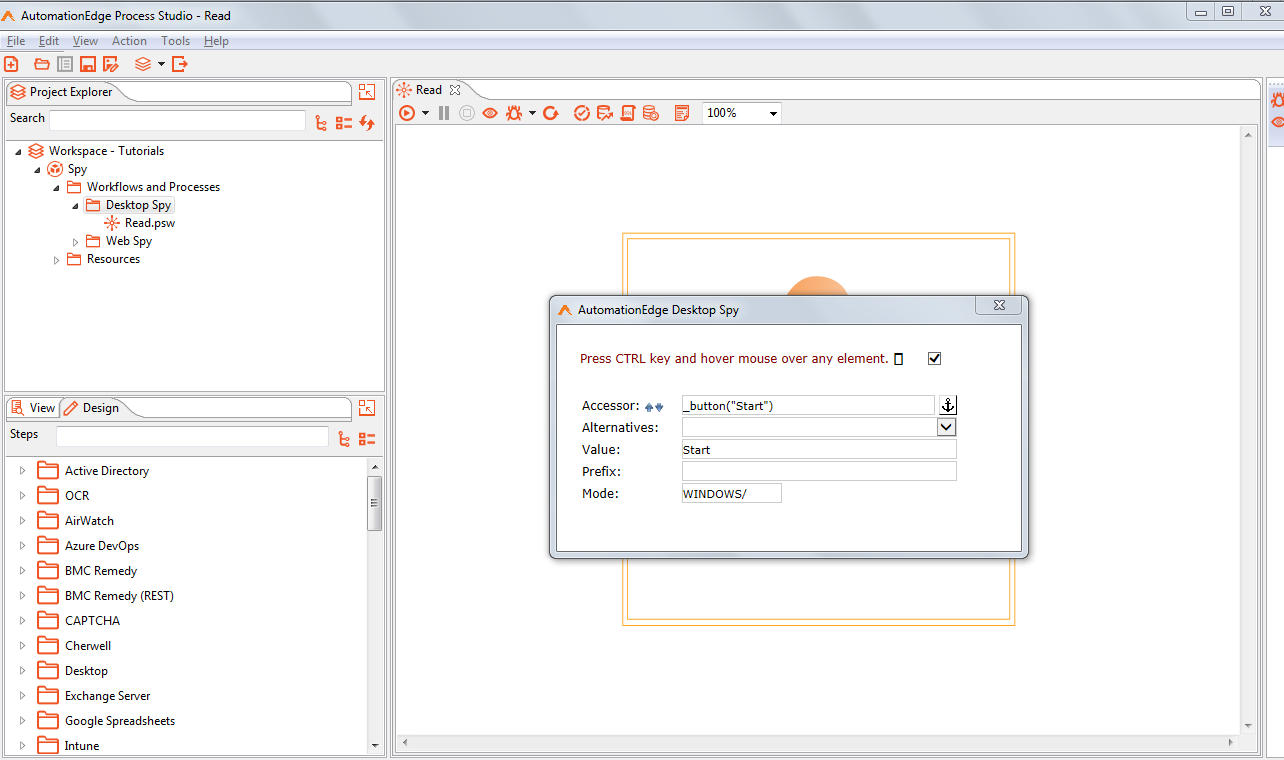This screenshot has height=760, width=1284.
Task: Click the Debug bug icon
Action: (514, 113)
